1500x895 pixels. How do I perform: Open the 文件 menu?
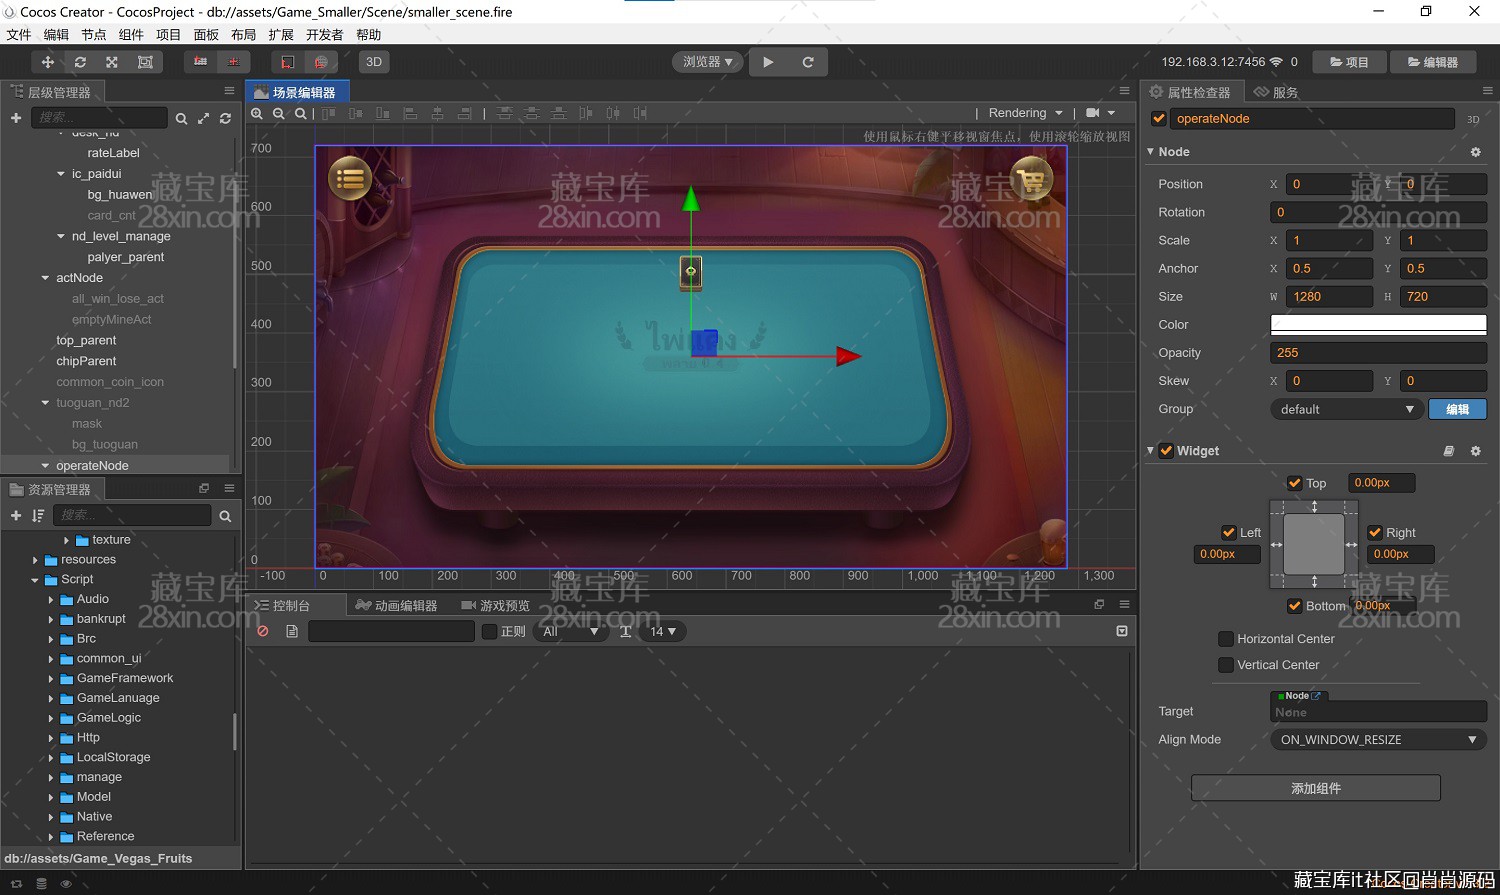[19, 35]
